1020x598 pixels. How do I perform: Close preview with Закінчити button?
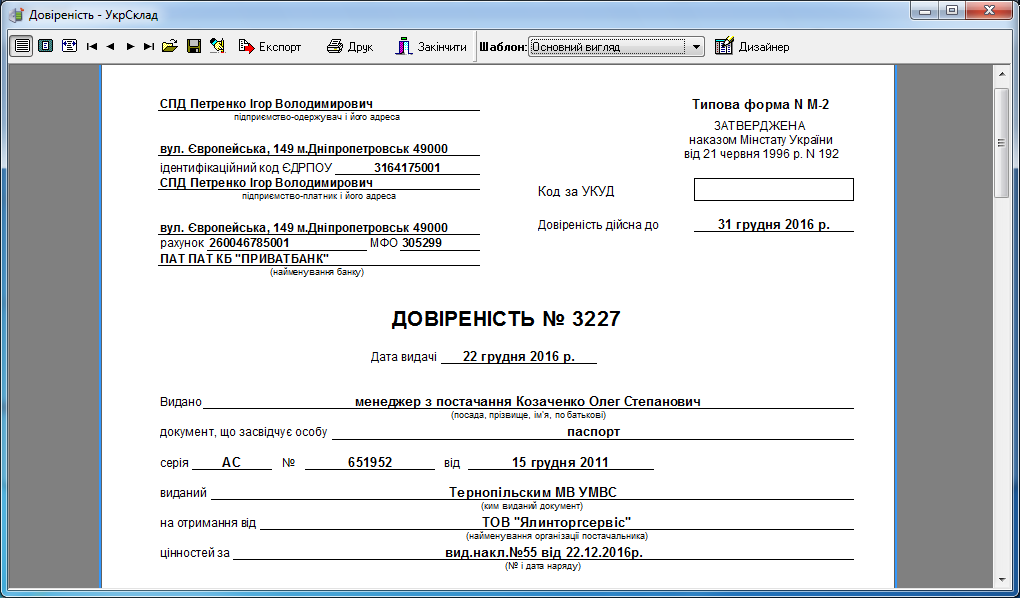pyautogui.click(x=430, y=46)
